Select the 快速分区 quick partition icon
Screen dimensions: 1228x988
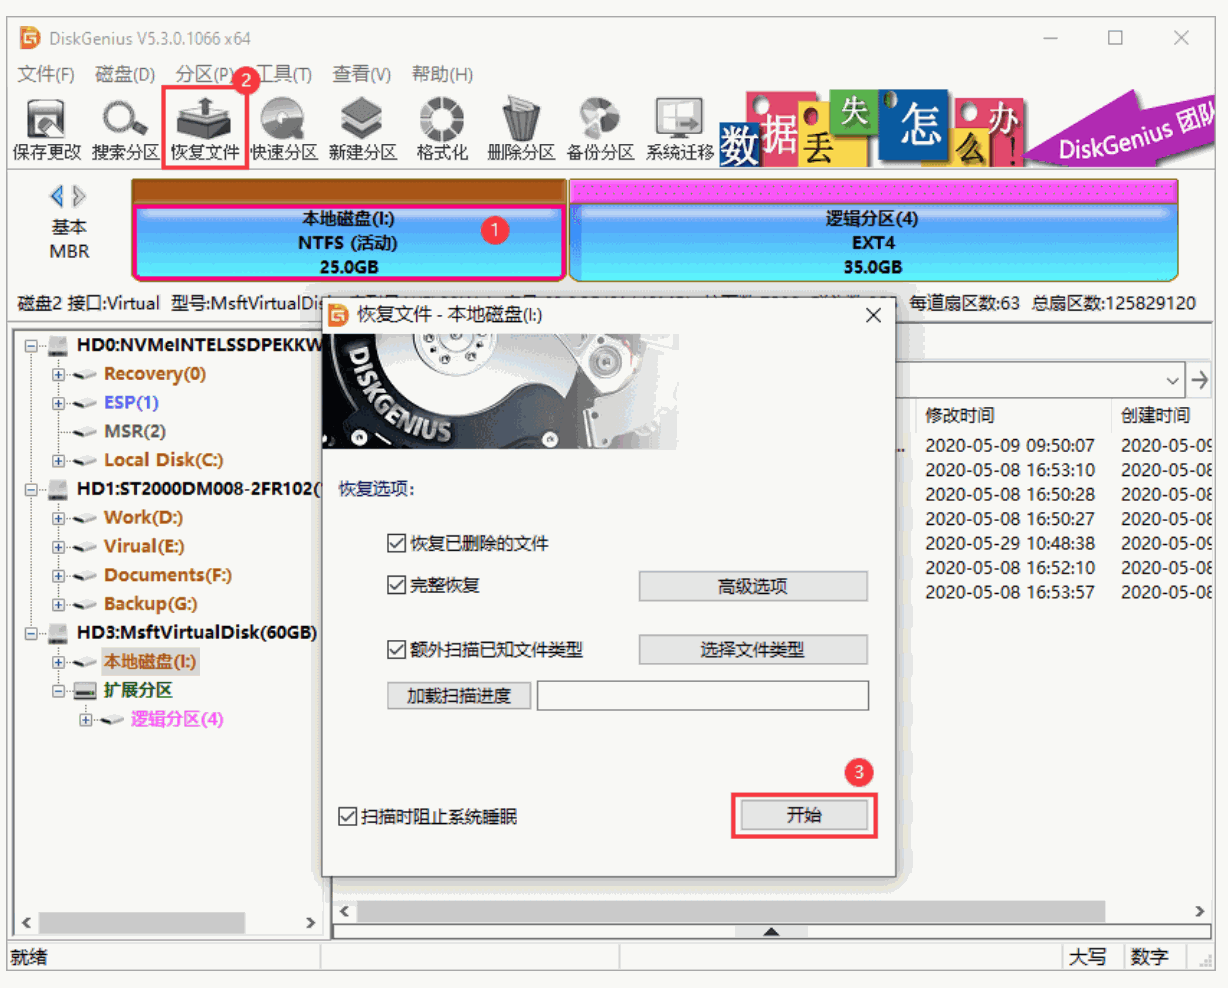(x=284, y=130)
